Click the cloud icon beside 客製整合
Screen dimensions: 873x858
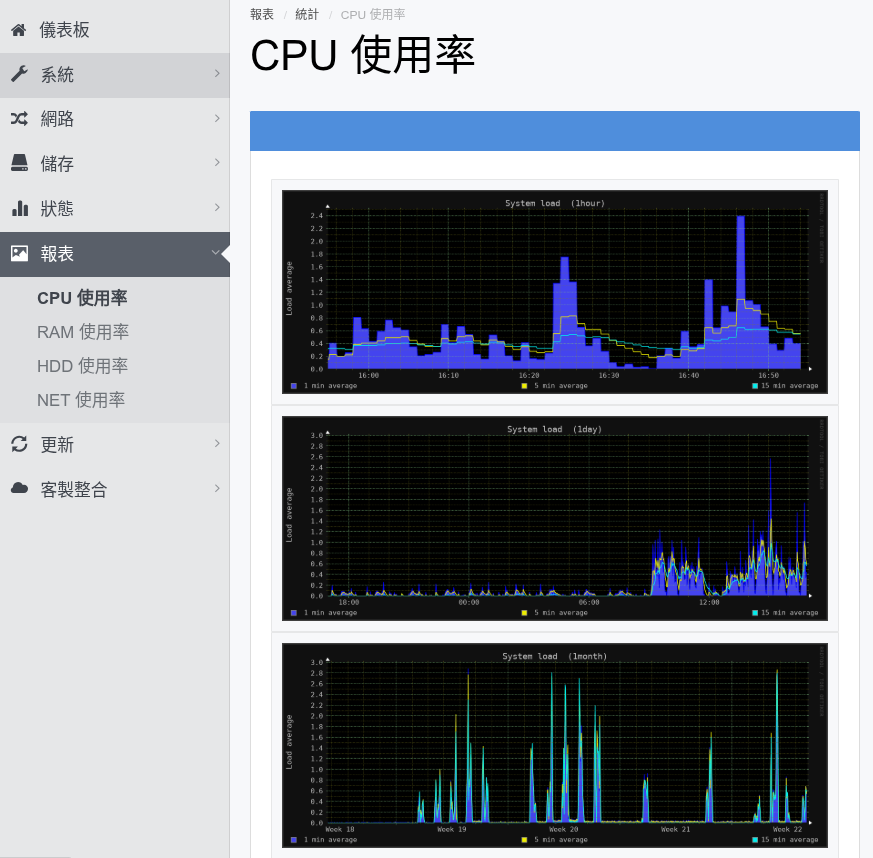(19, 489)
